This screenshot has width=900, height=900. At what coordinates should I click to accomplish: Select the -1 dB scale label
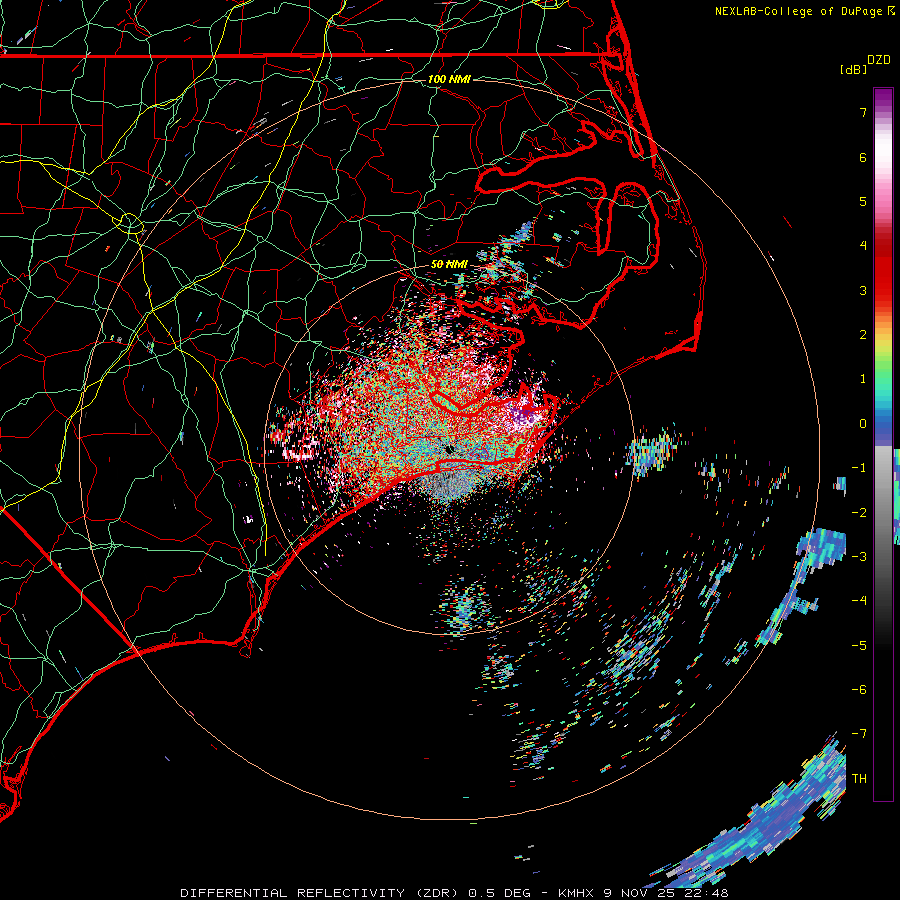tap(859, 467)
